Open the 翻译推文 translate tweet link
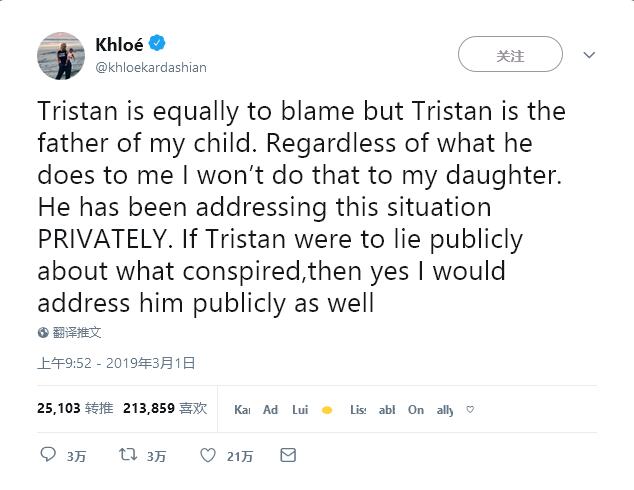The image size is (634, 490). click(x=77, y=332)
